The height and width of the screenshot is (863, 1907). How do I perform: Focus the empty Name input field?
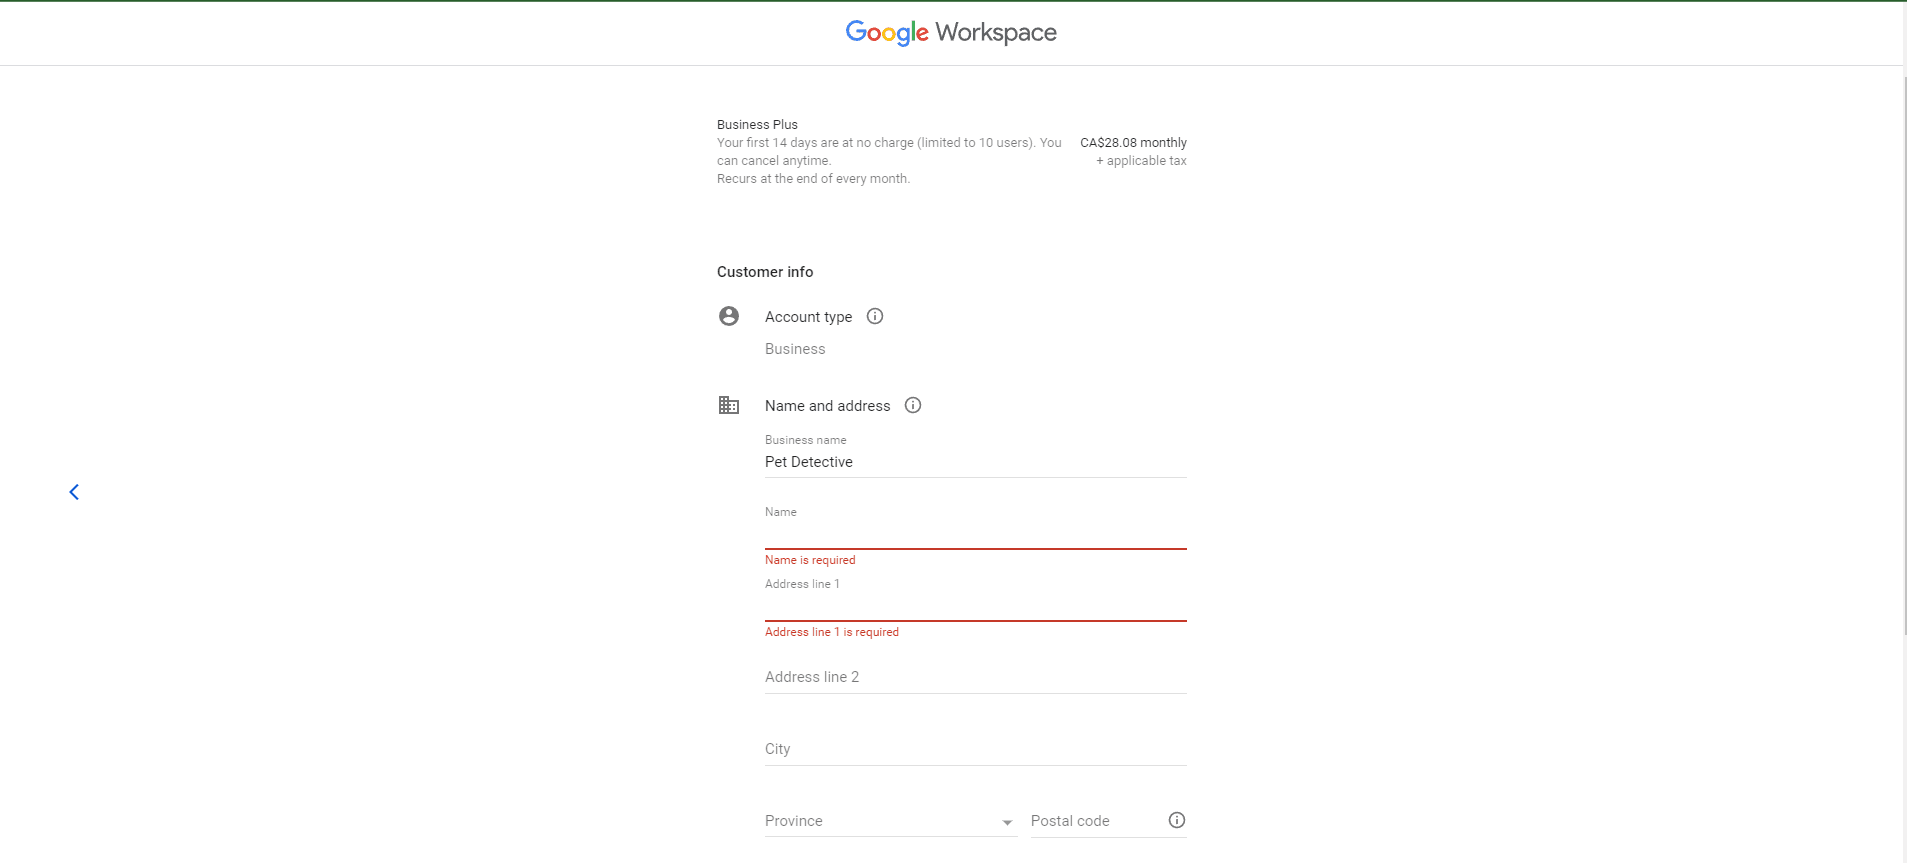pos(975,533)
